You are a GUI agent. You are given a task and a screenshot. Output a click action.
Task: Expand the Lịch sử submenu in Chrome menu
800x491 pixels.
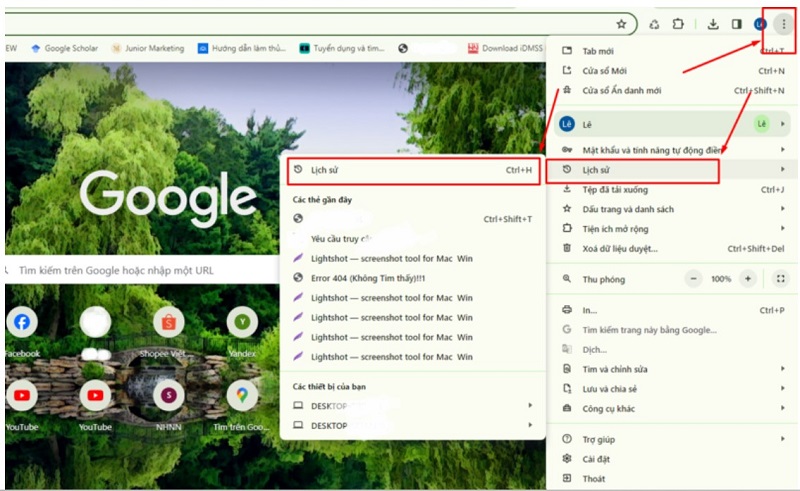point(633,170)
